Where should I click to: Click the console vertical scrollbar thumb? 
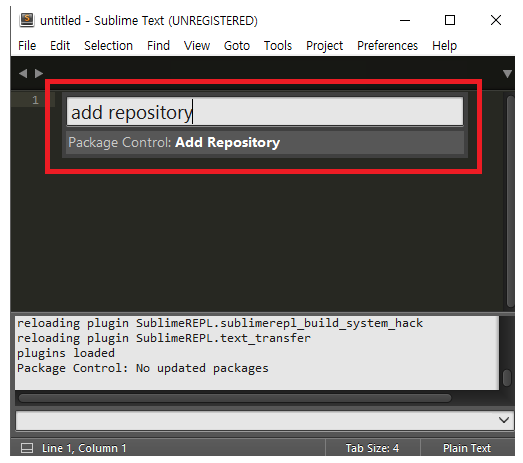click(x=507, y=377)
